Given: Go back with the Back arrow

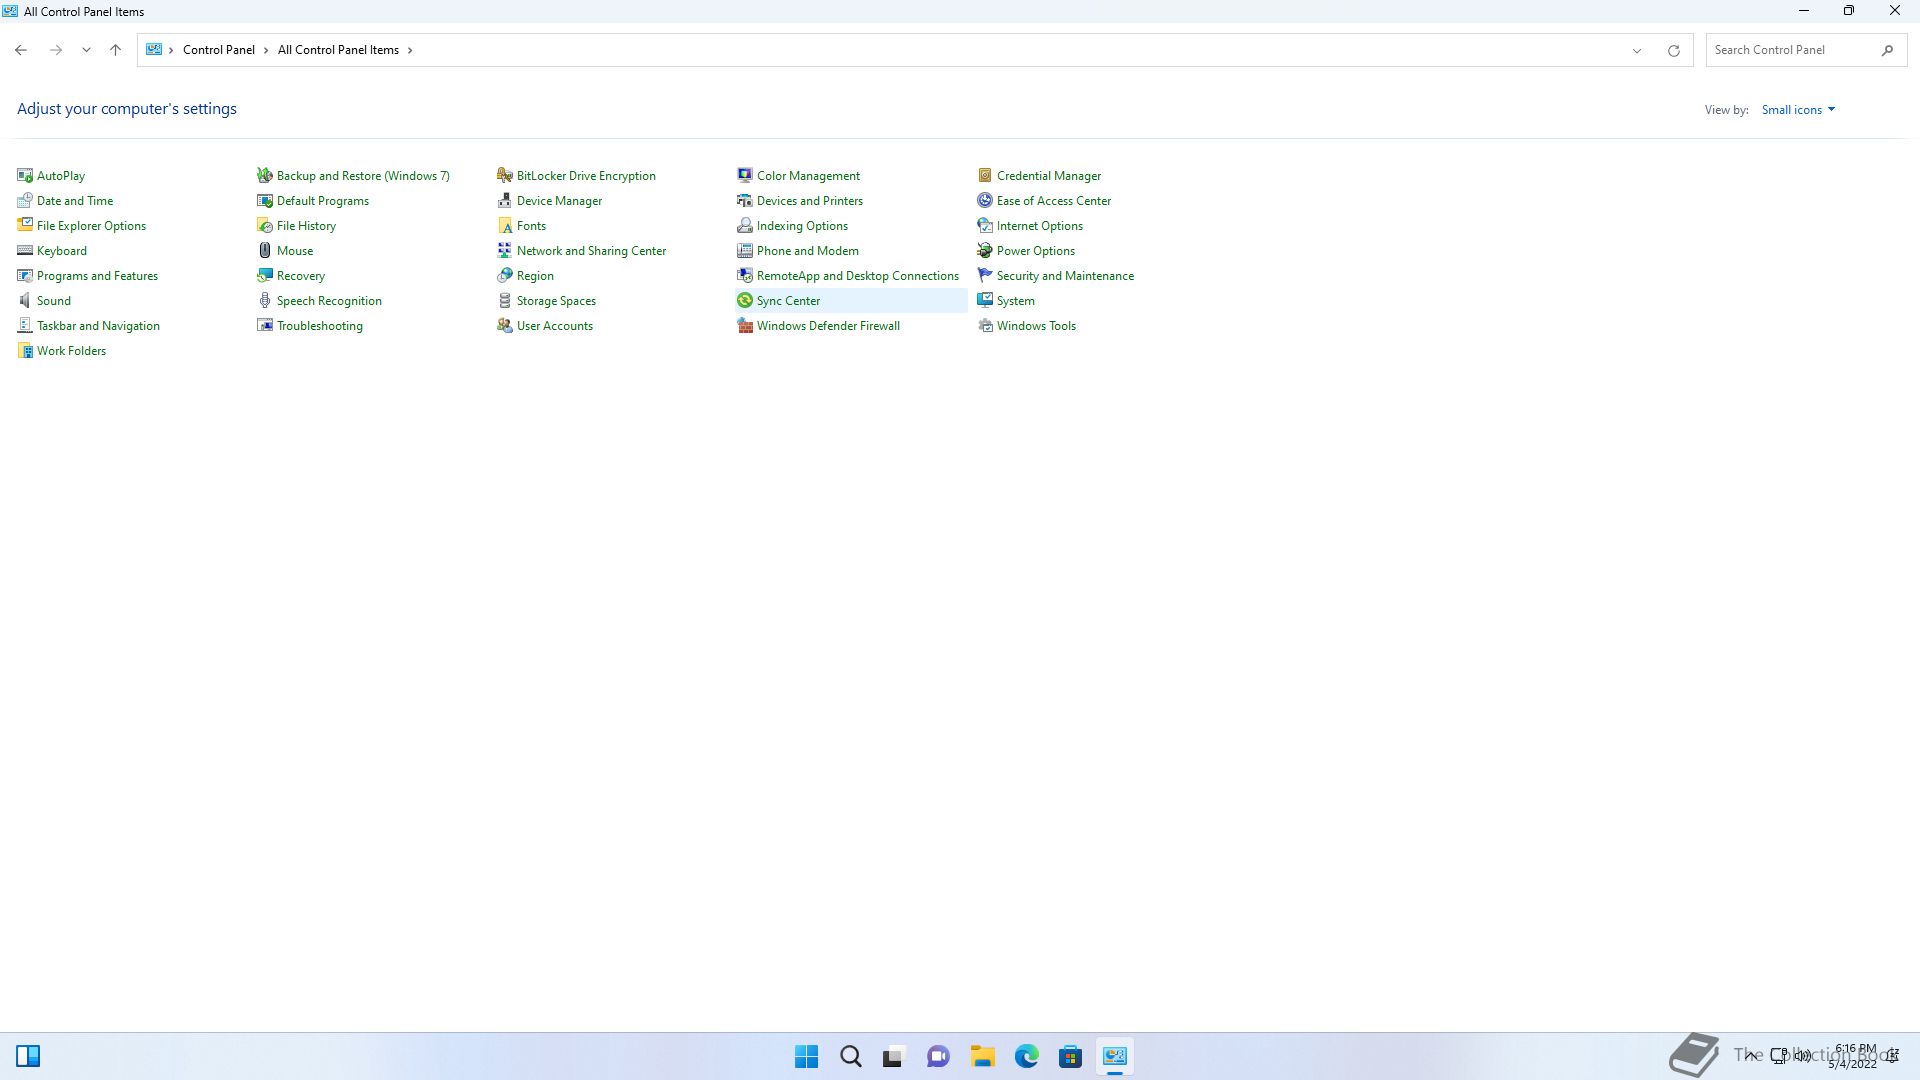Looking at the screenshot, I should [21, 50].
